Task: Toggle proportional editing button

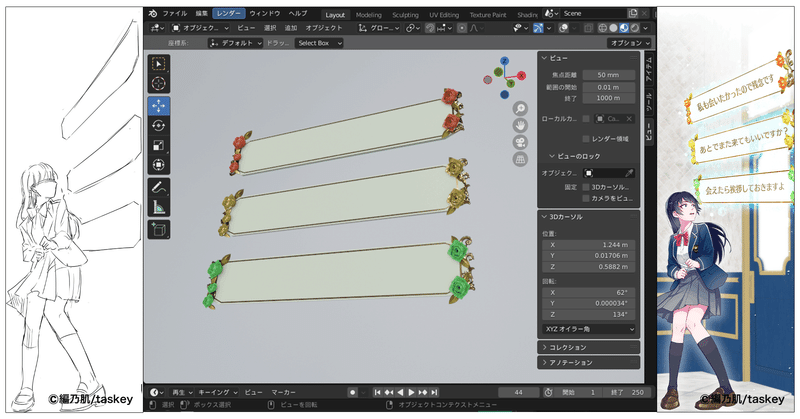Action: (x=462, y=28)
